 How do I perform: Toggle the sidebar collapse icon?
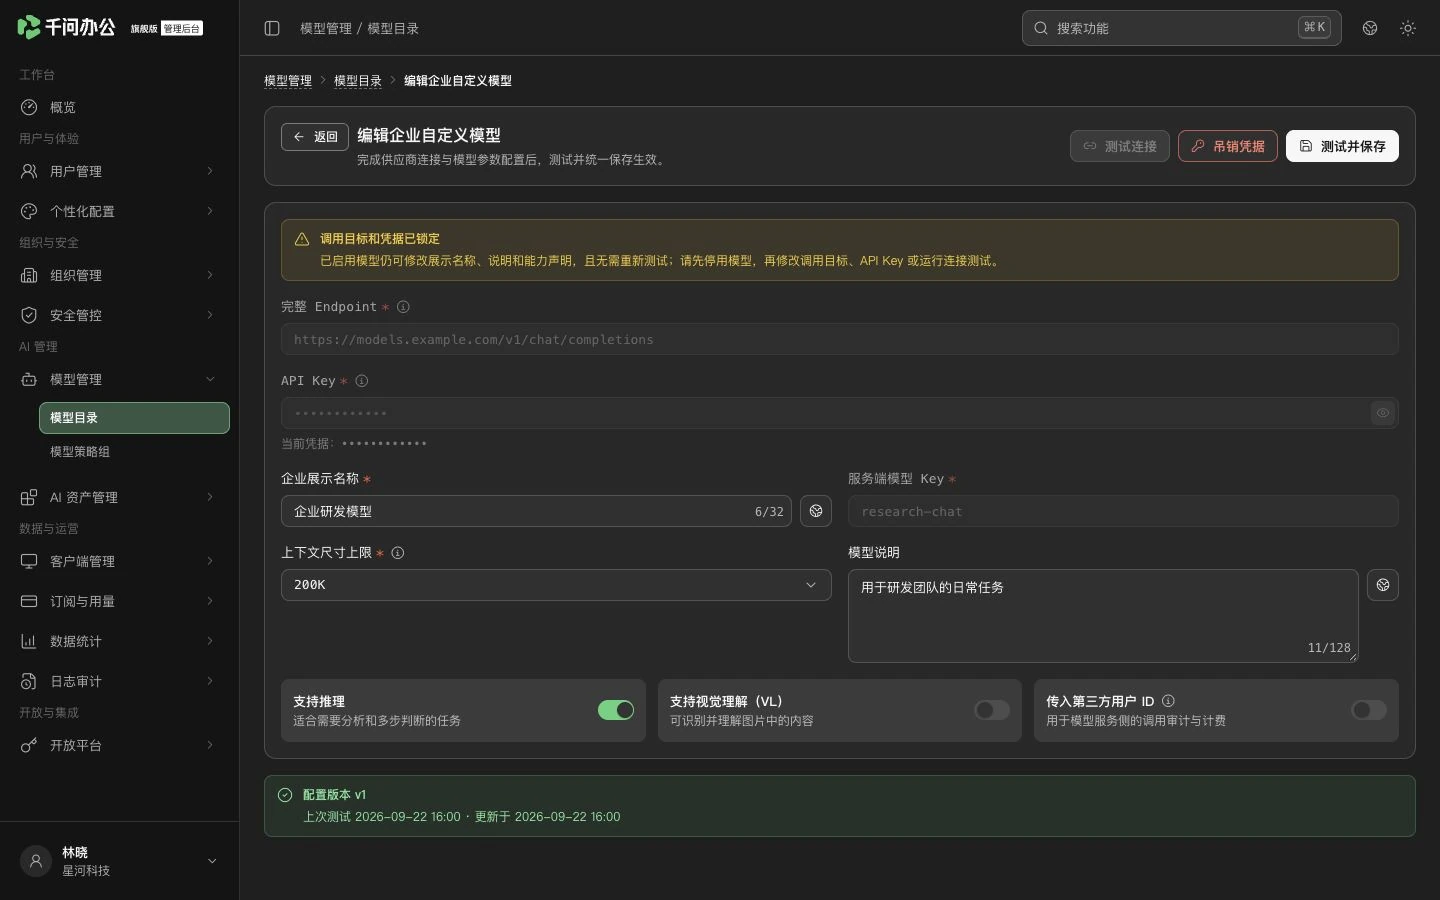[x=272, y=28]
